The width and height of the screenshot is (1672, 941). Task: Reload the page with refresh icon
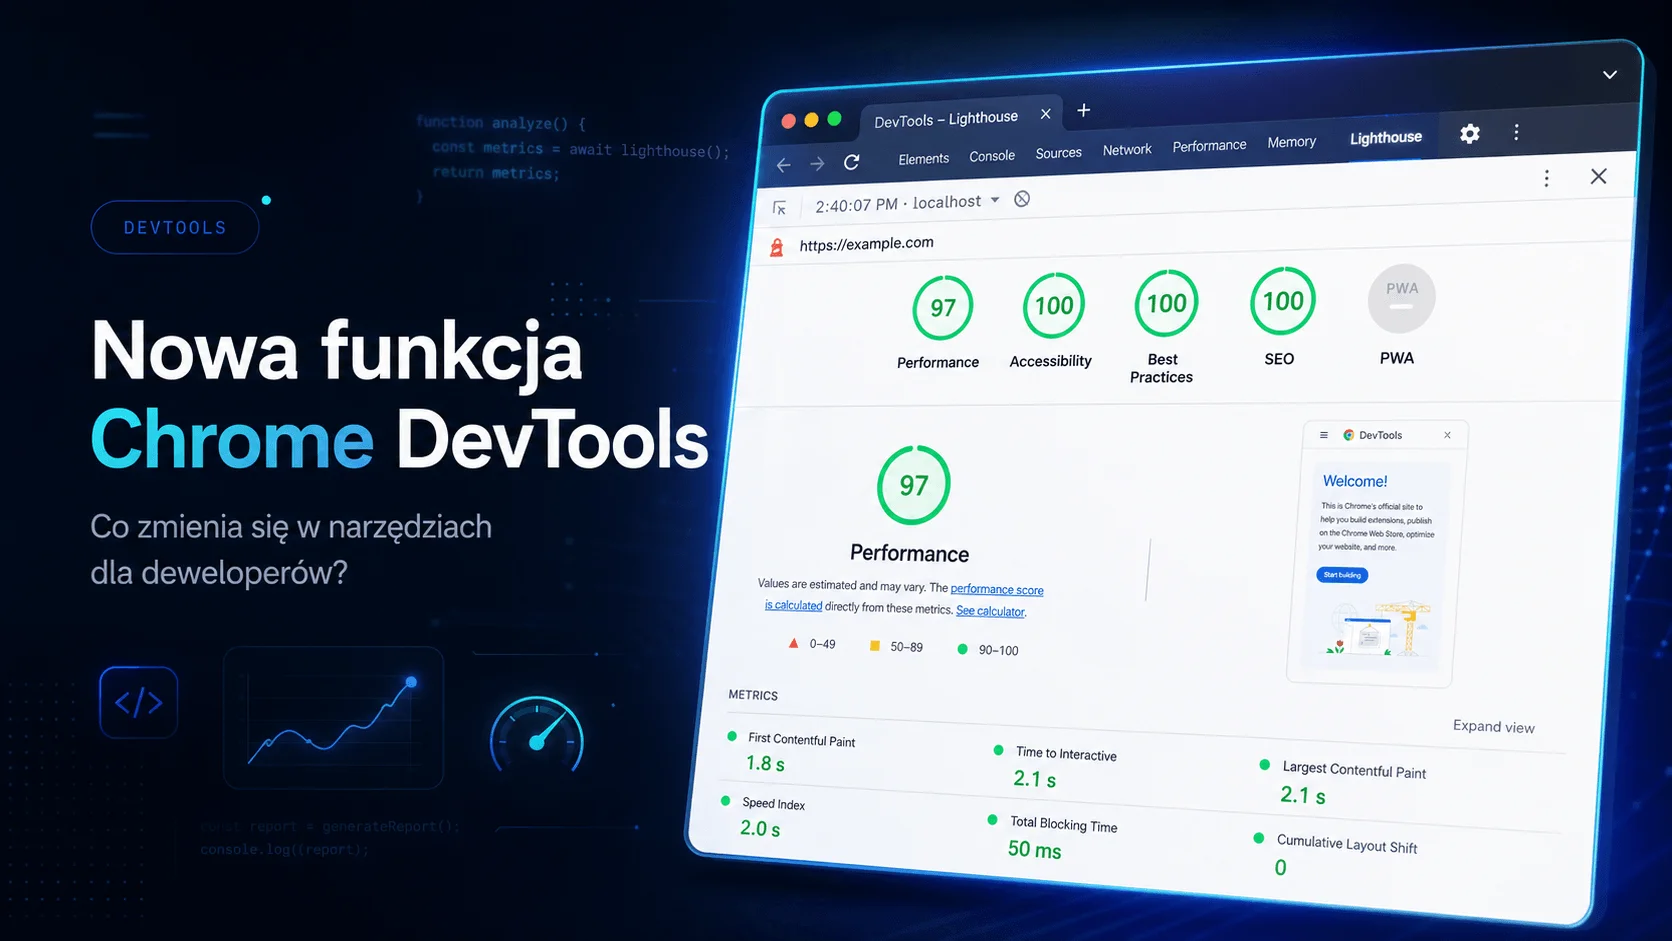(x=852, y=162)
